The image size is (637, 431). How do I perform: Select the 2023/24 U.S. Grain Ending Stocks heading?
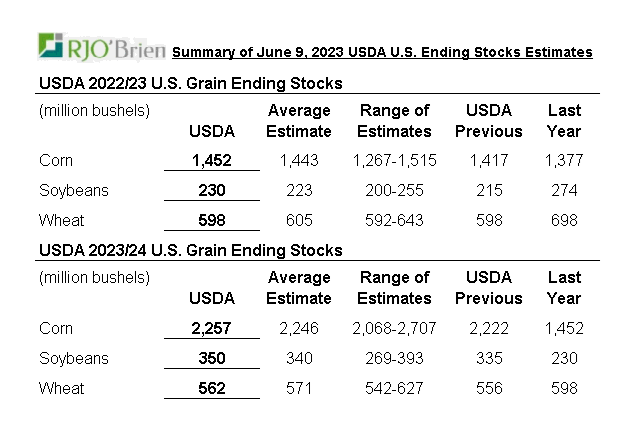point(190,250)
